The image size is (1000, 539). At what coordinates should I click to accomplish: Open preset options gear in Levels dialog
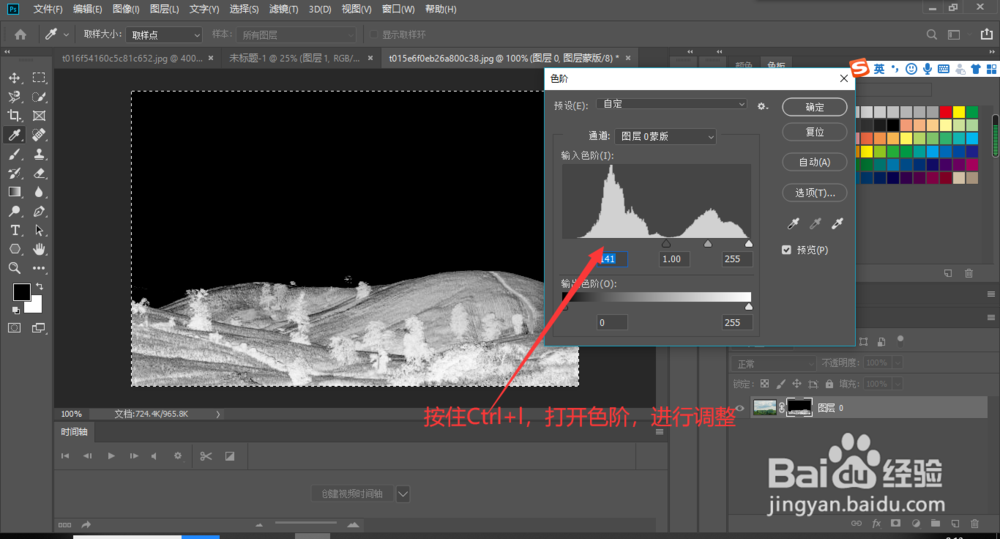[x=762, y=106]
